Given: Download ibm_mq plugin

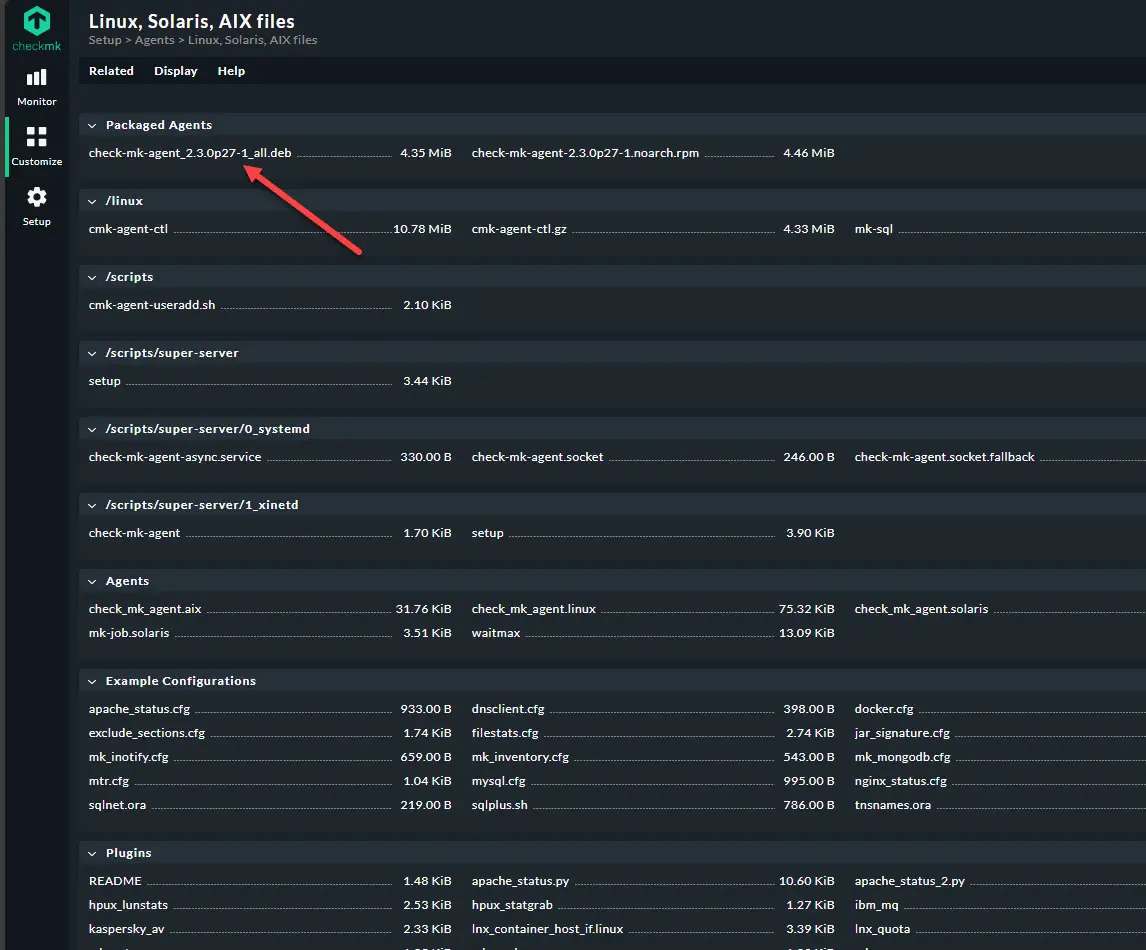Looking at the screenshot, I should (x=876, y=905).
